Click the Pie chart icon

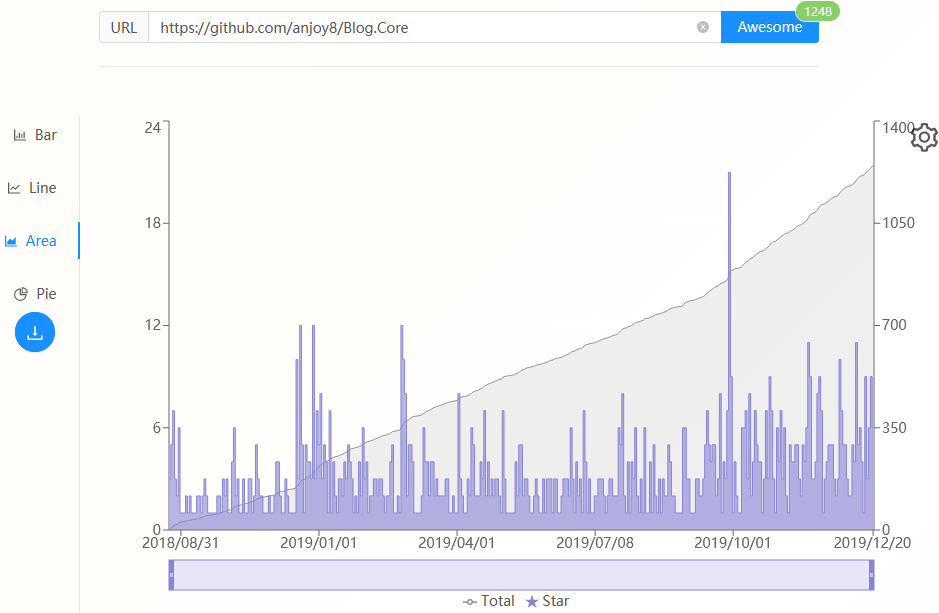click(x=21, y=294)
